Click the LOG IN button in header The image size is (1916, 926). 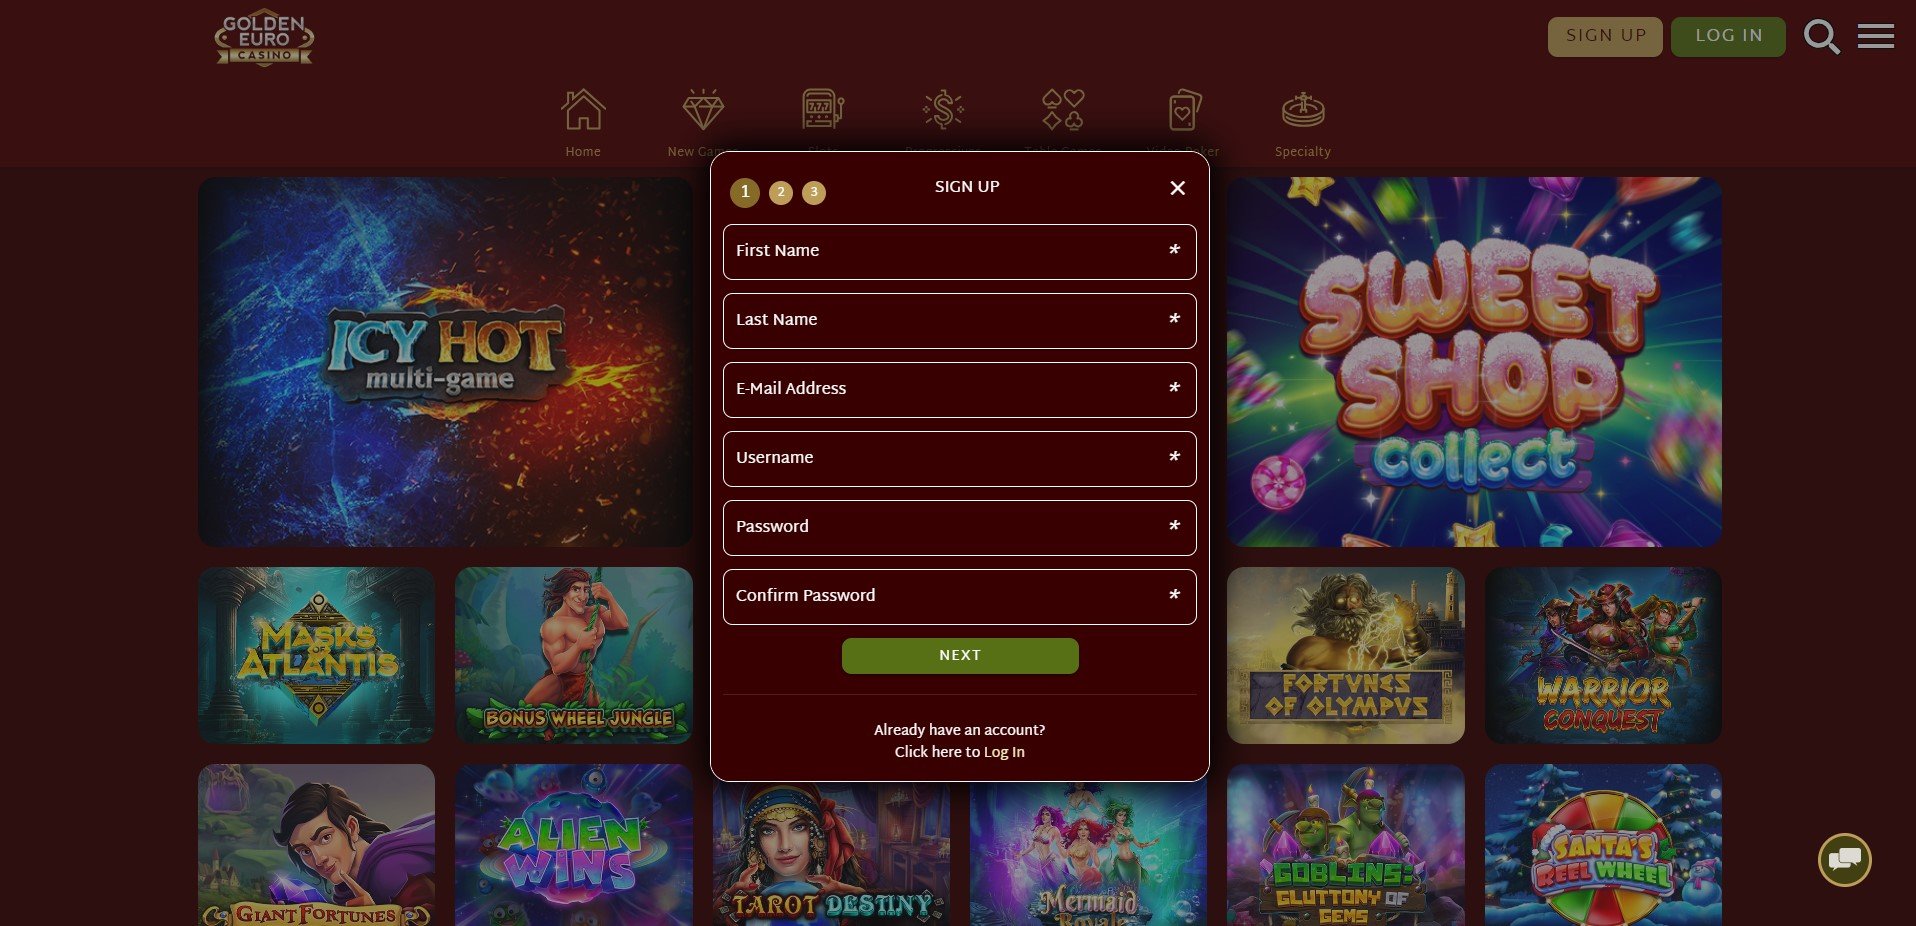pos(1728,36)
